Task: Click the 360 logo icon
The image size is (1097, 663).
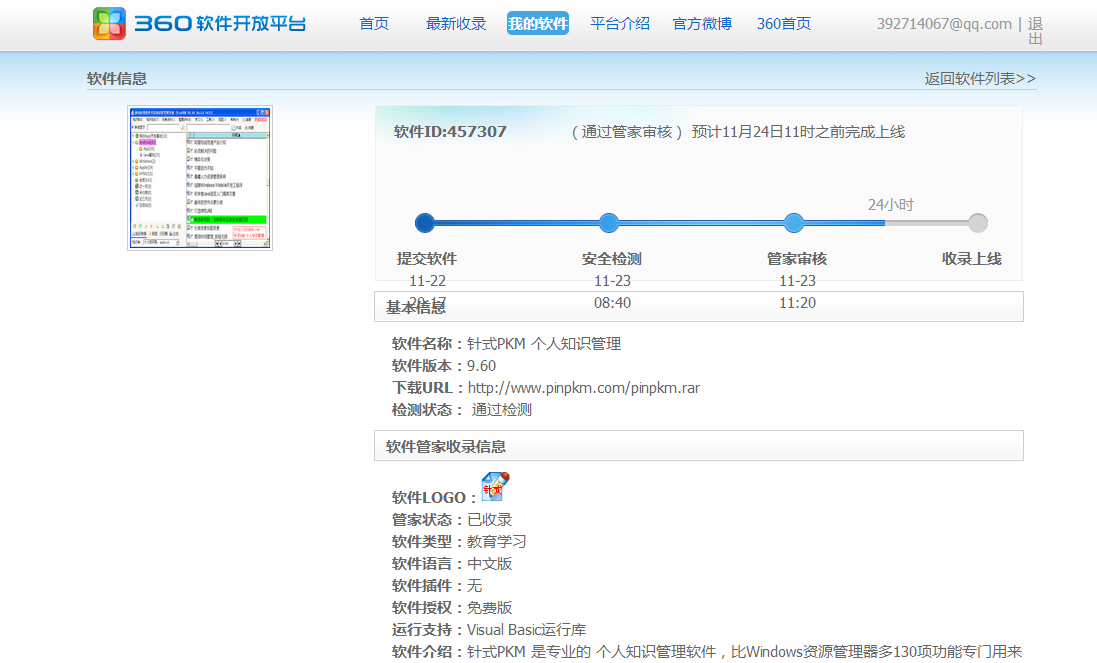Action: (x=110, y=24)
